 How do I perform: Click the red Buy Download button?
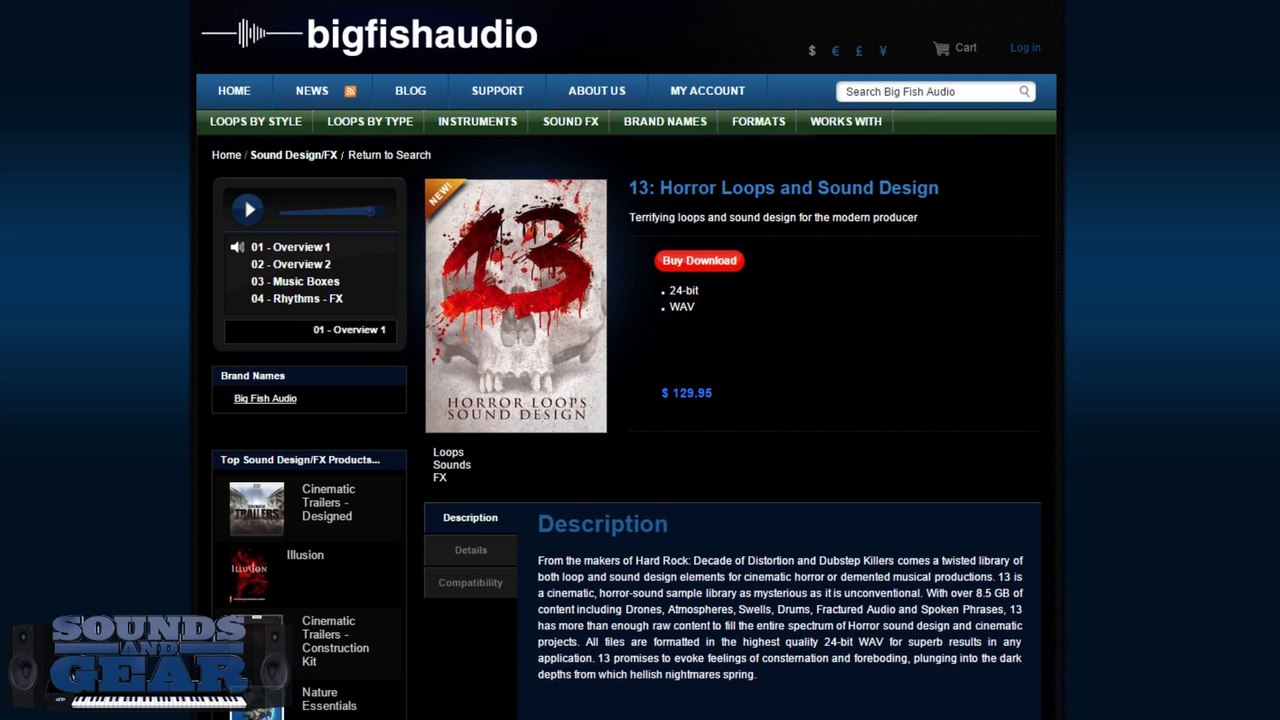pos(699,261)
